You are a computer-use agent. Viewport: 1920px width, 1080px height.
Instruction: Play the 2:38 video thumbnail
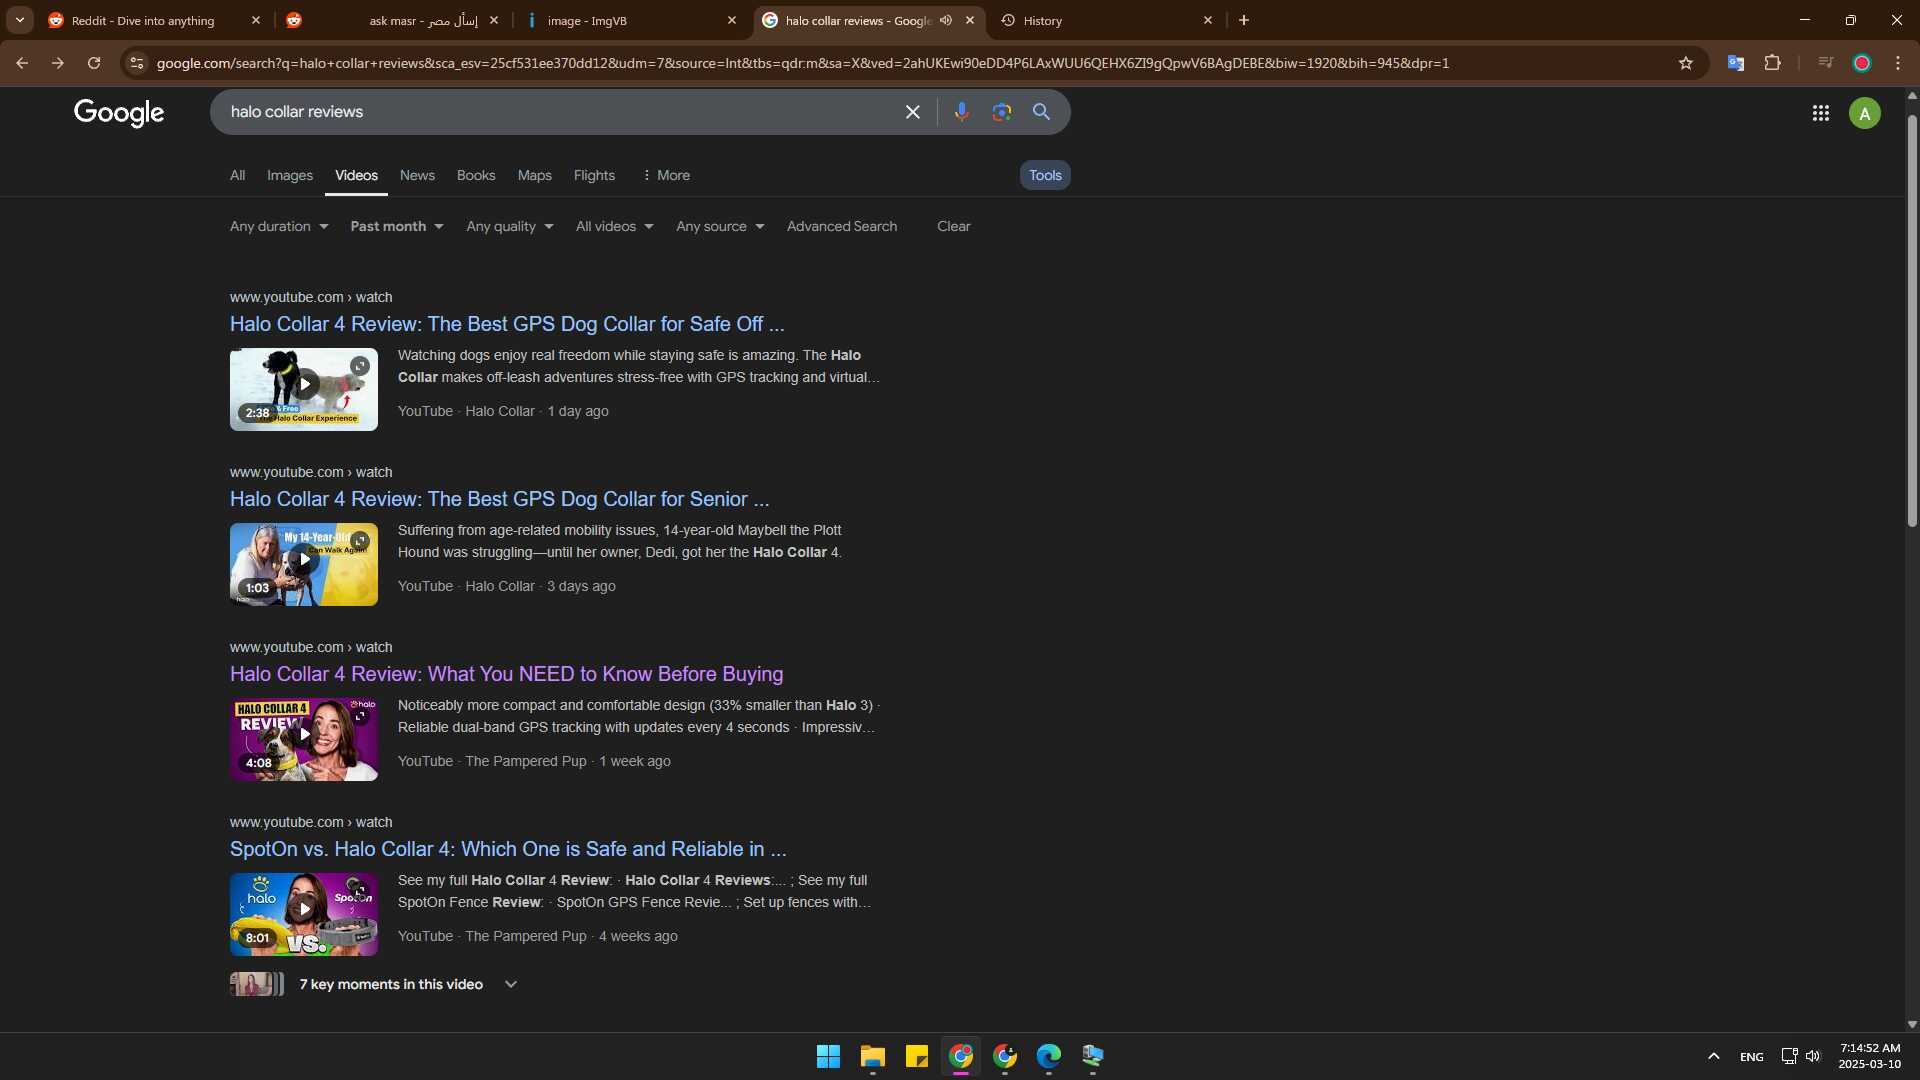pyautogui.click(x=304, y=389)
